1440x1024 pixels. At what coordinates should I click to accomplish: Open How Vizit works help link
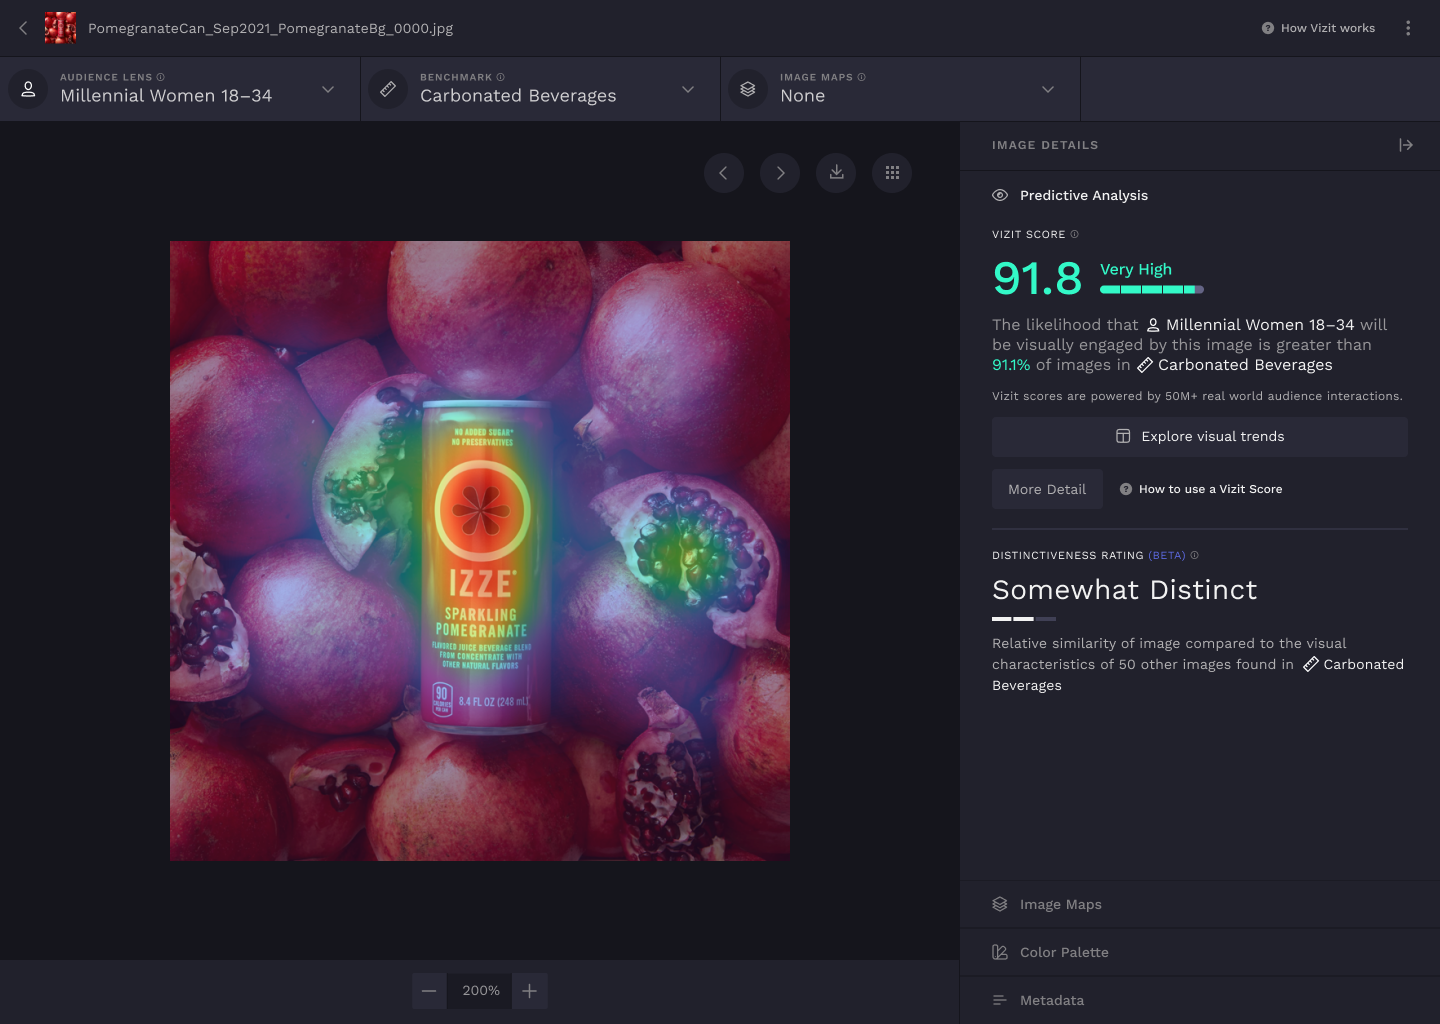[x=1318, y=28]
